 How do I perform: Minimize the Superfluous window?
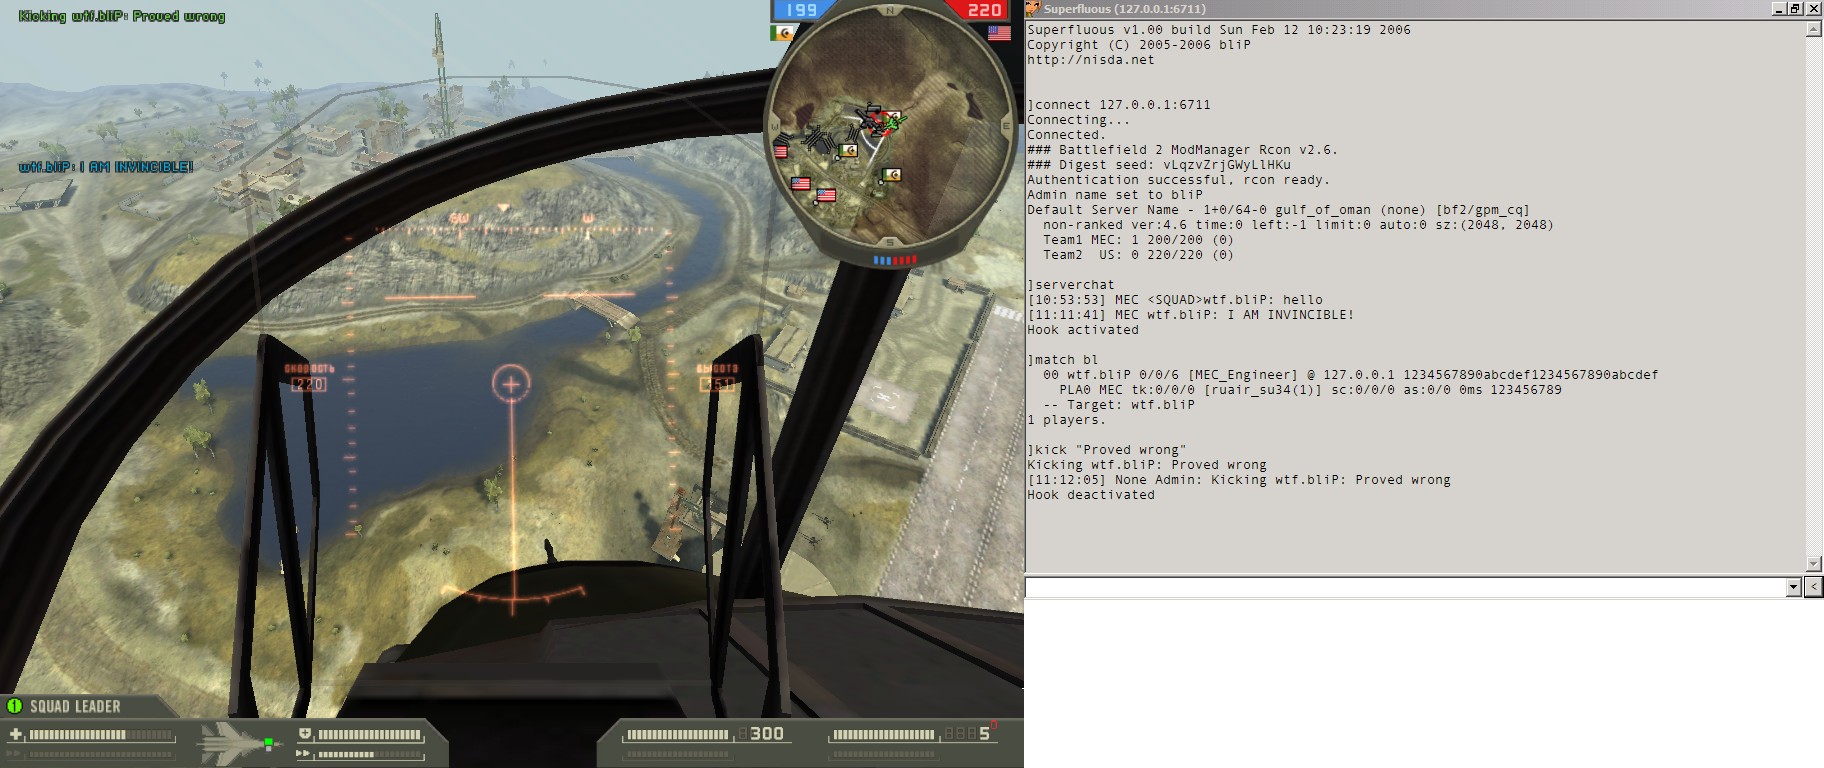click(x=1779, y=9)
